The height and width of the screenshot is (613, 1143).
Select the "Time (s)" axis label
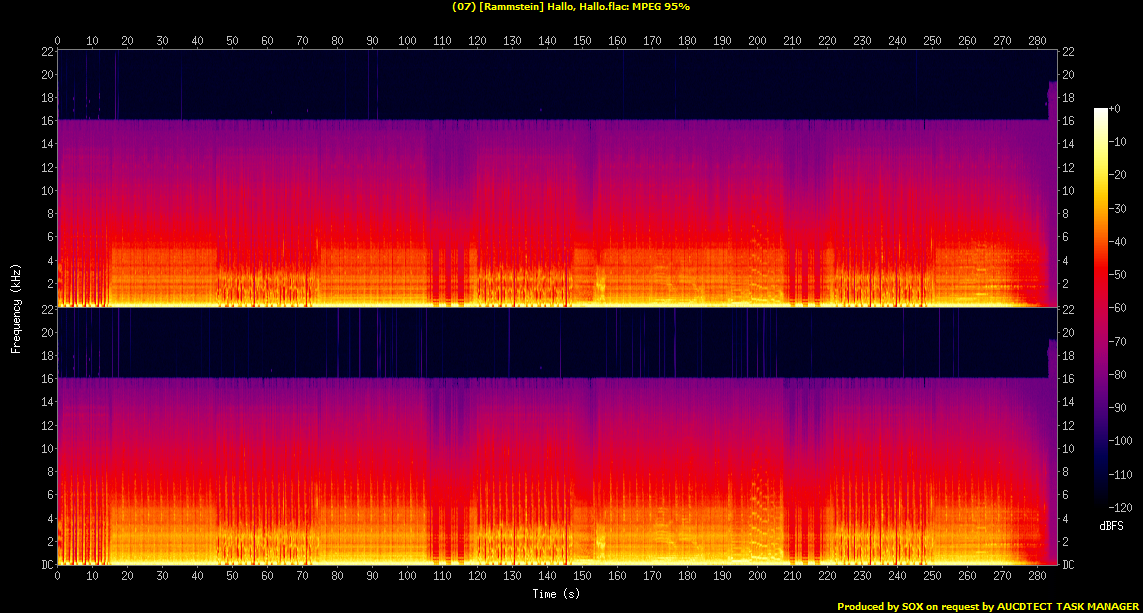pos(557,594)
